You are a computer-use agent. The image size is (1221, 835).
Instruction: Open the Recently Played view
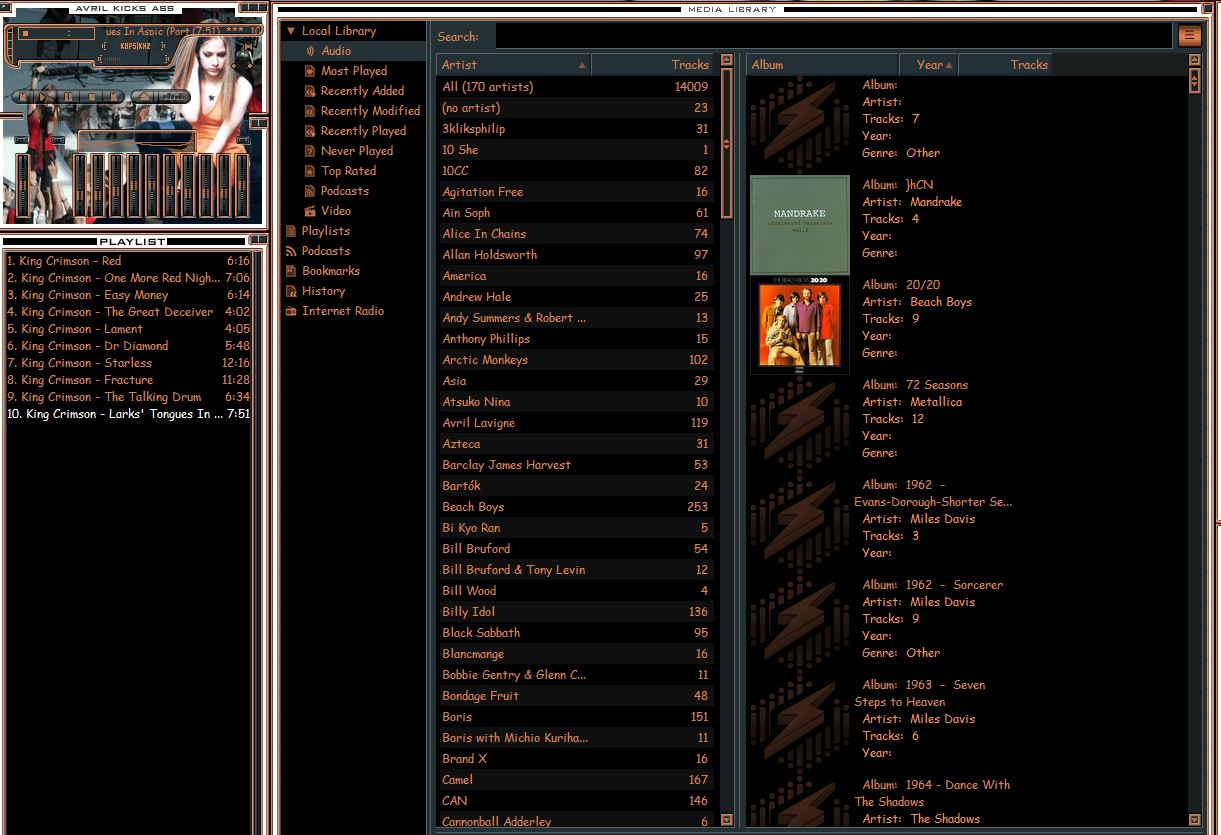(x=363, y=131)
